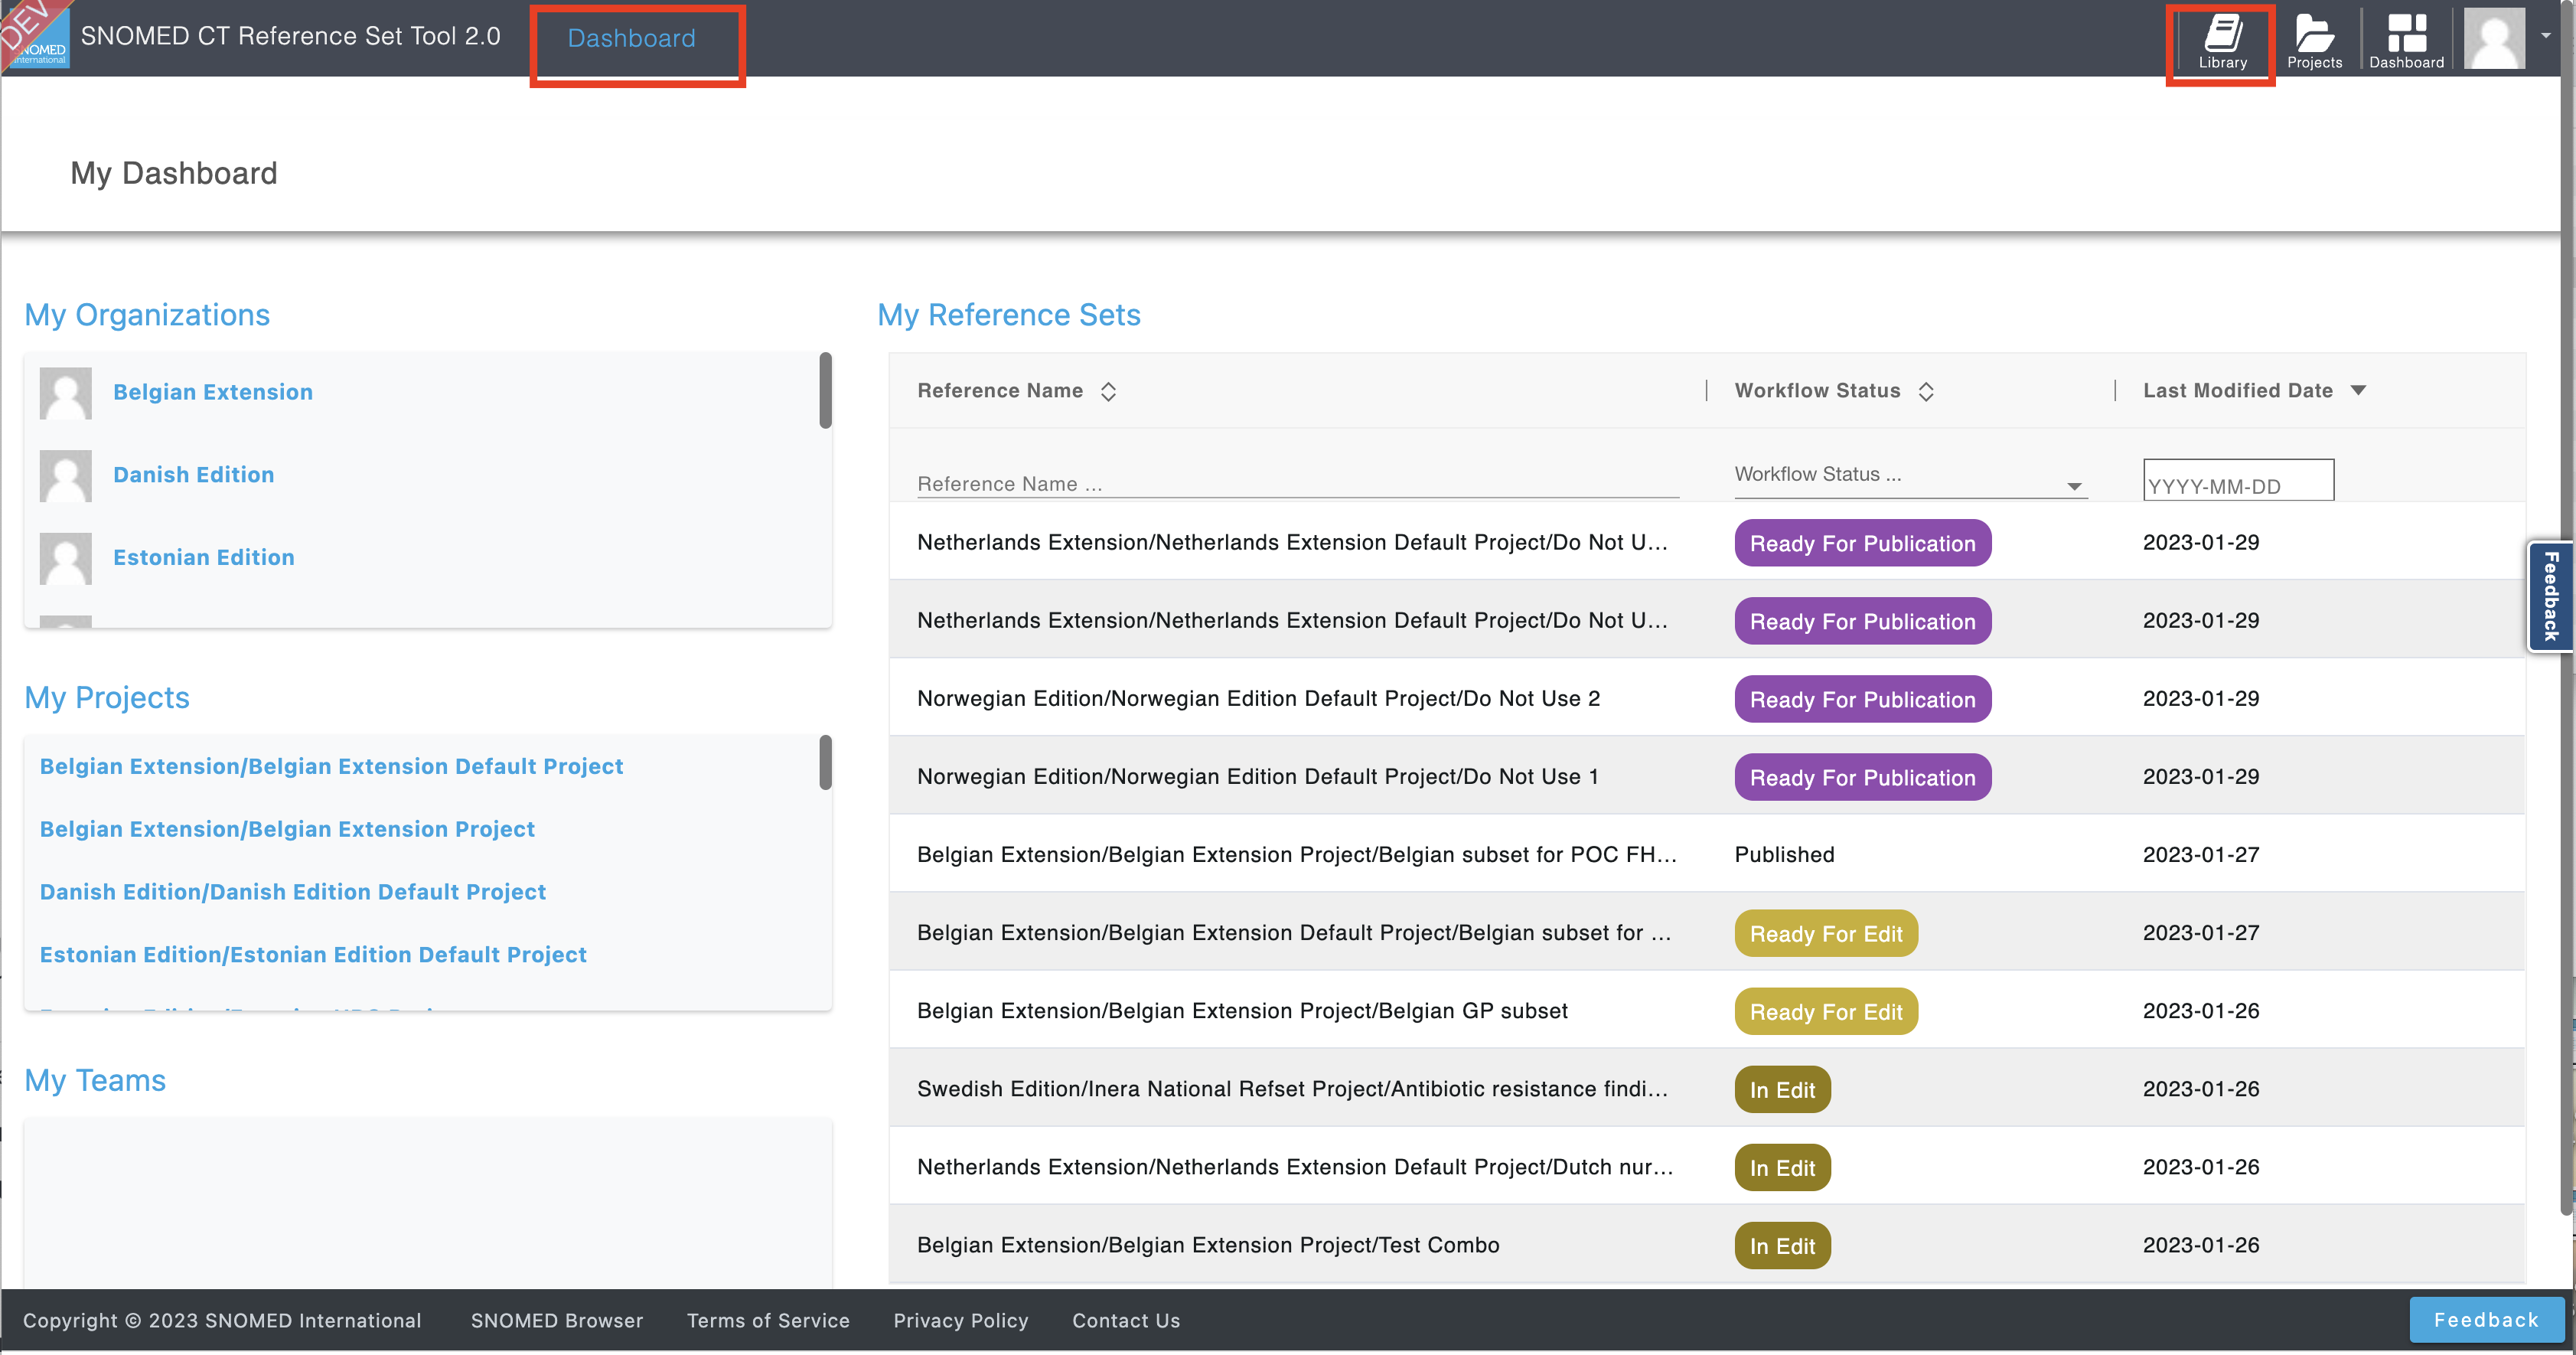The image size is (2576, 1355).
Task: Click the user profile avatar
Action: [x=2494, y=38]
